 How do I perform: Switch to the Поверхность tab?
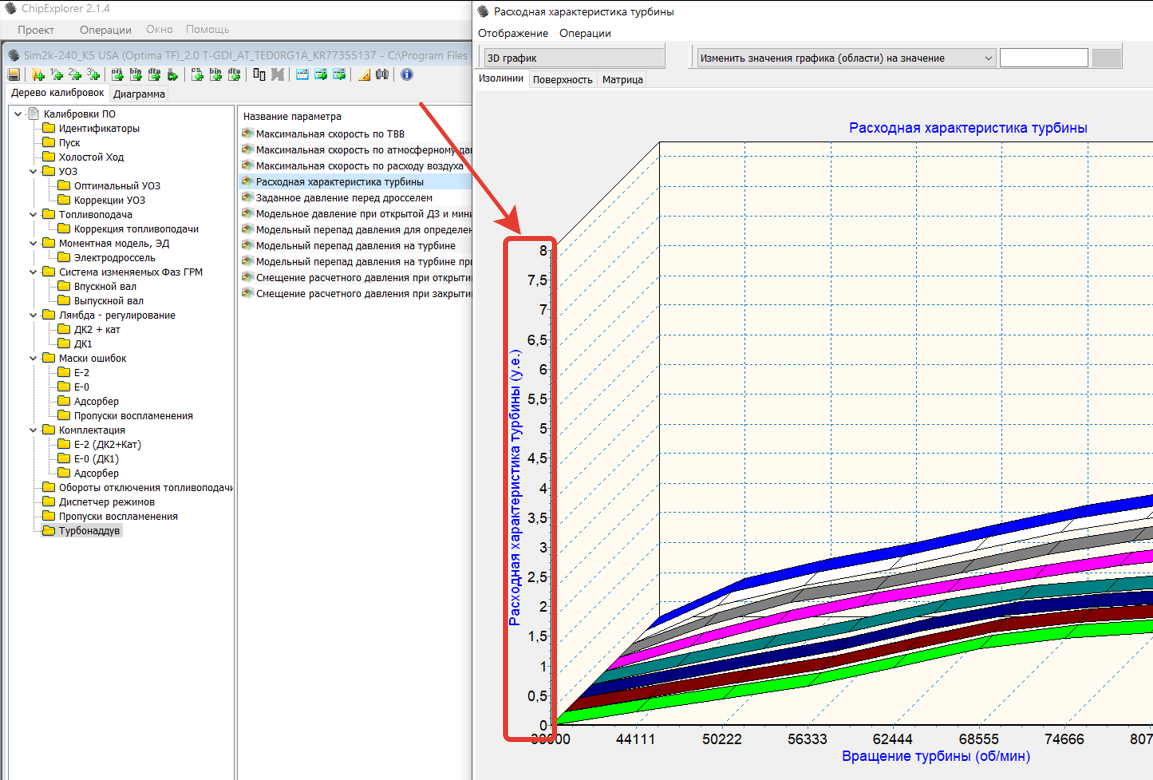pos(562,79)
